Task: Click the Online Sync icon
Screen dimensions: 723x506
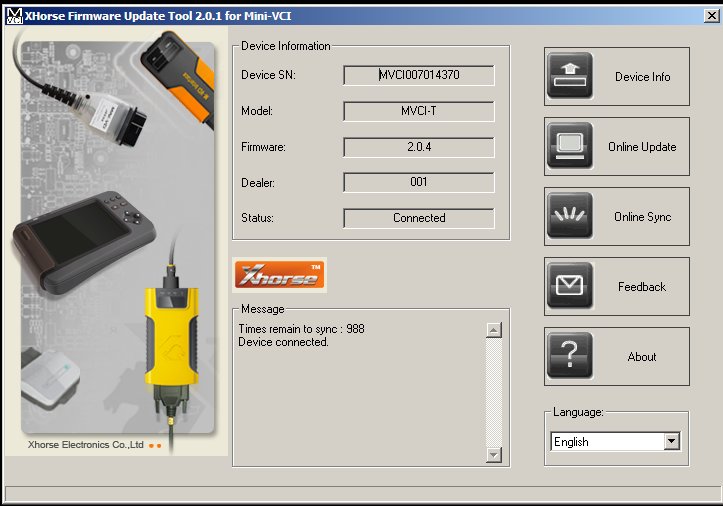Action: click(x=569, y=216)
